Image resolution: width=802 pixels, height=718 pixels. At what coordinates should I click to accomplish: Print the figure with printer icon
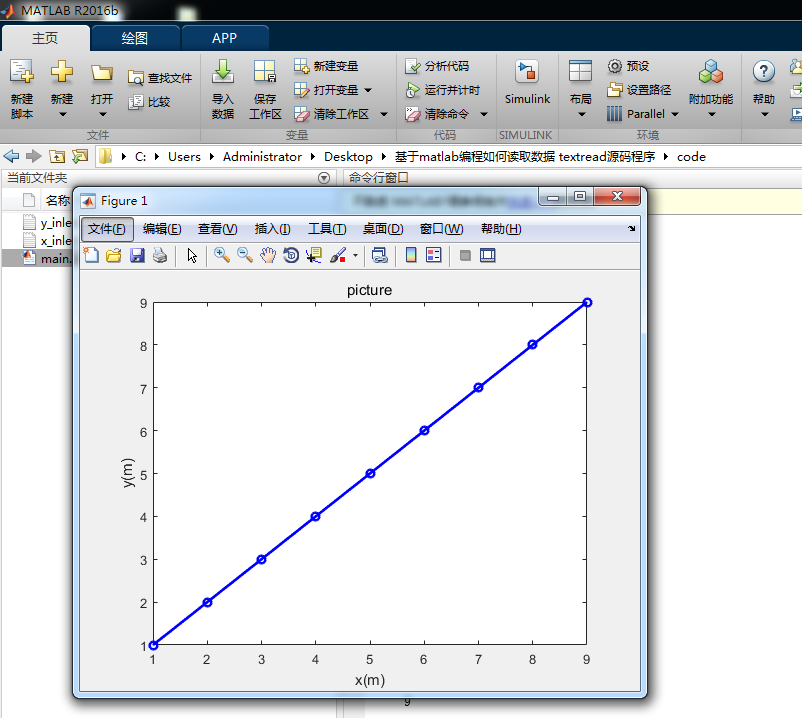point(160,255)
